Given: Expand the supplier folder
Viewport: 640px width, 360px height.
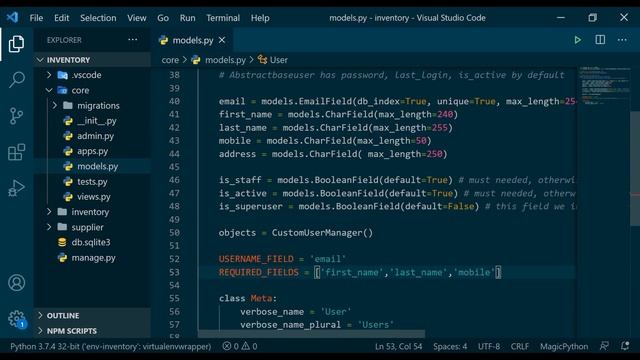Looking at the screenshot, I should pyautogui.click(x=49, y=227).
